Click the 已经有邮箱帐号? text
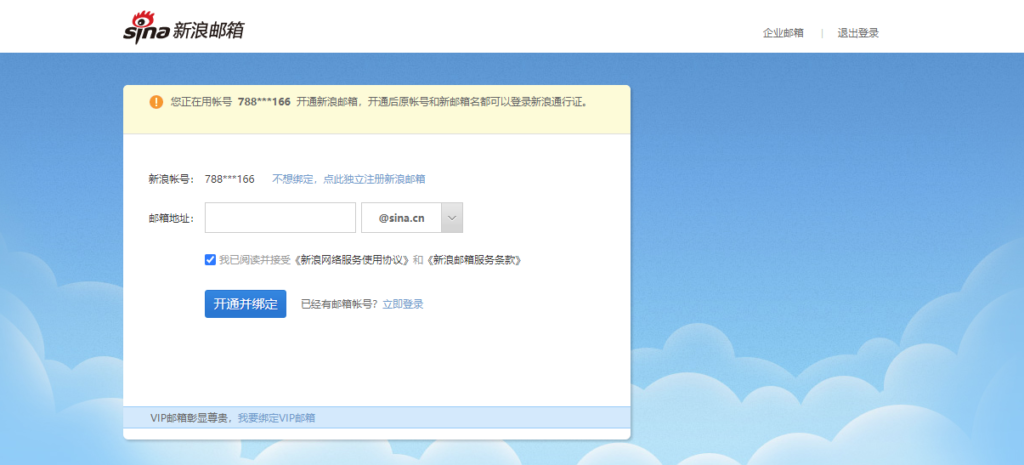The width and height of the screenshot is (1024, 465). 340,304
